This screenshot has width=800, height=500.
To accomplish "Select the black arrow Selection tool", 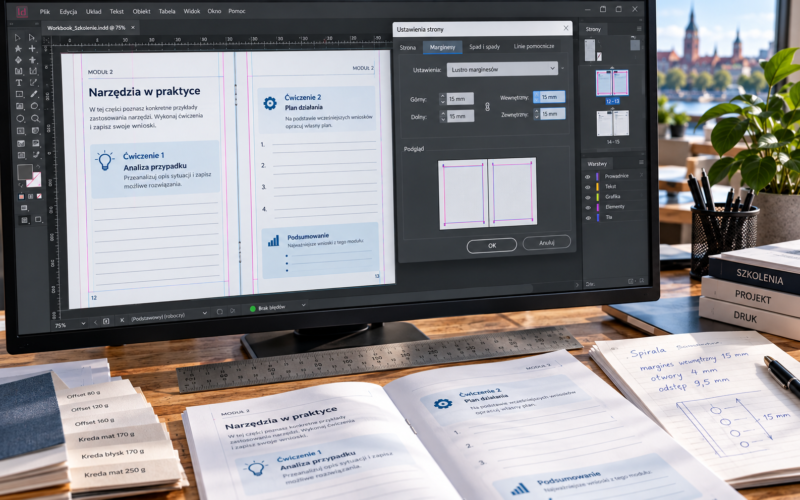I will [x=17, y=37].
